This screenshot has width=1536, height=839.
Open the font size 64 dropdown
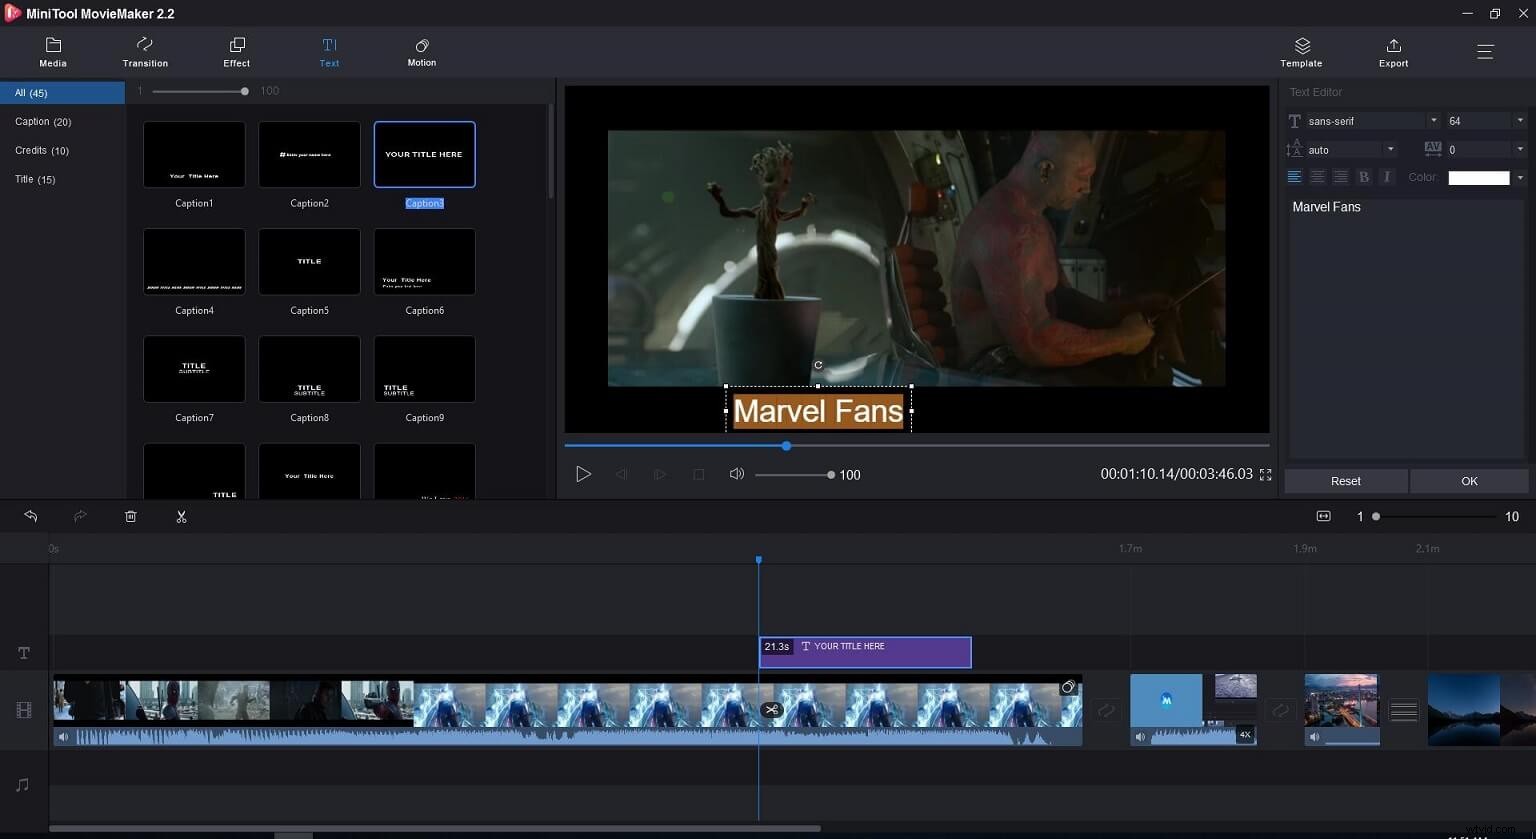click(1521, 120)
